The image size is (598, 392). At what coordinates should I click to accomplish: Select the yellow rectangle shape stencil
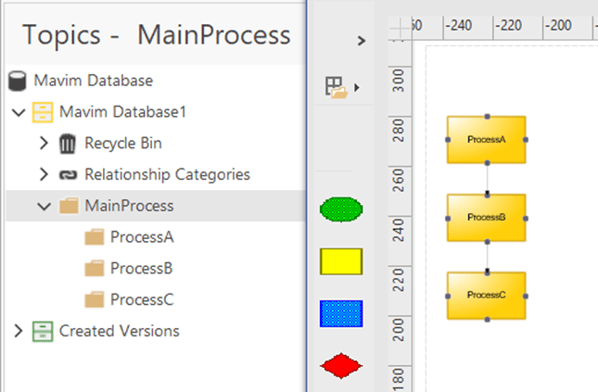coord(341,262)
